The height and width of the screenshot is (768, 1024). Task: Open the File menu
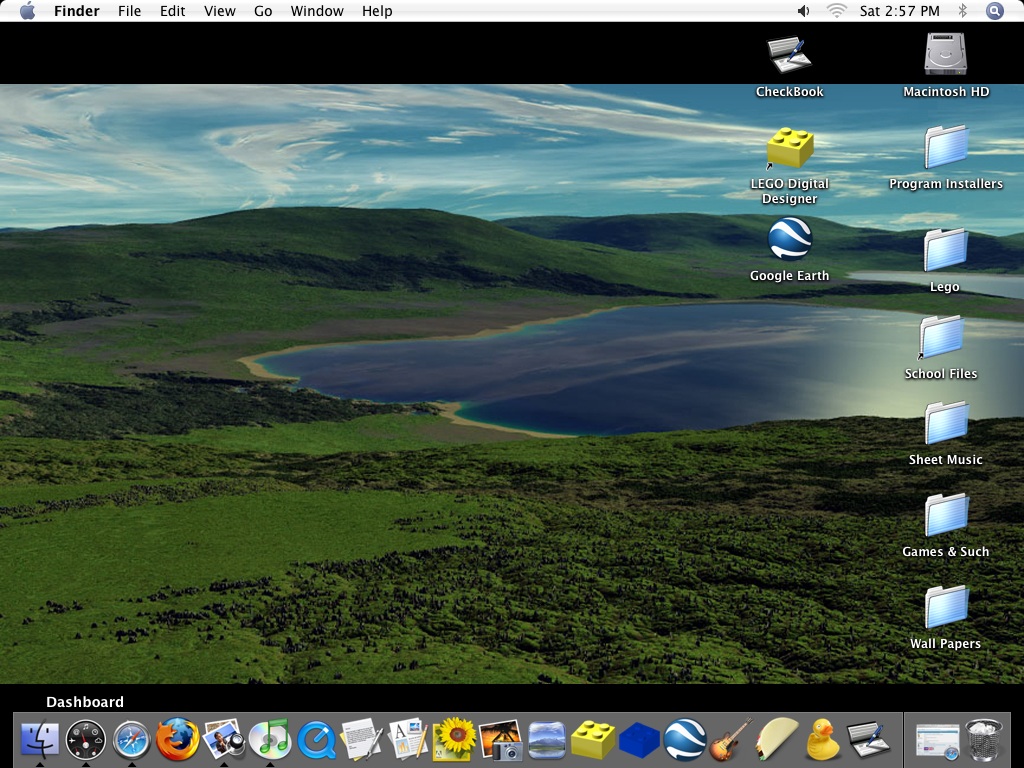tap(130, 11)
